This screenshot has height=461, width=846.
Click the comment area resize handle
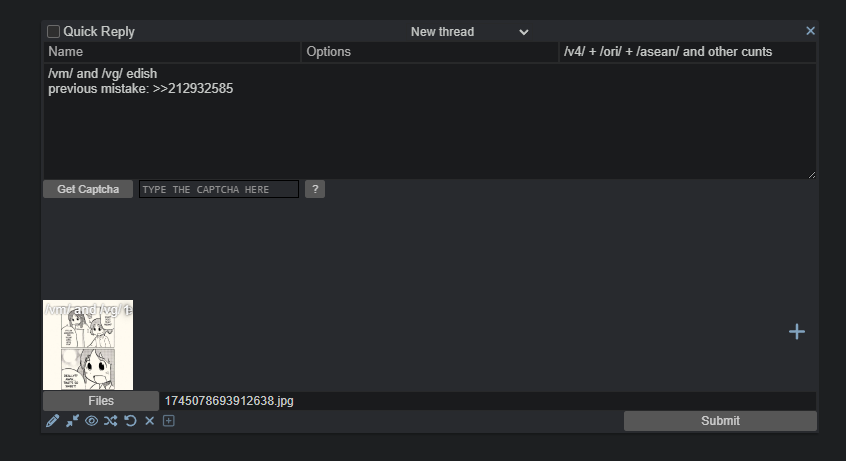point(811,174)
